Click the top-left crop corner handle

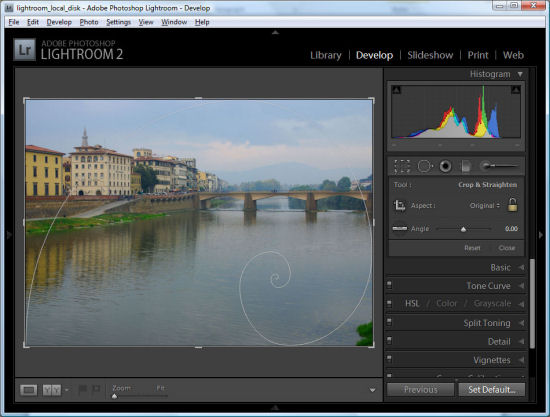tap(26, 101)
